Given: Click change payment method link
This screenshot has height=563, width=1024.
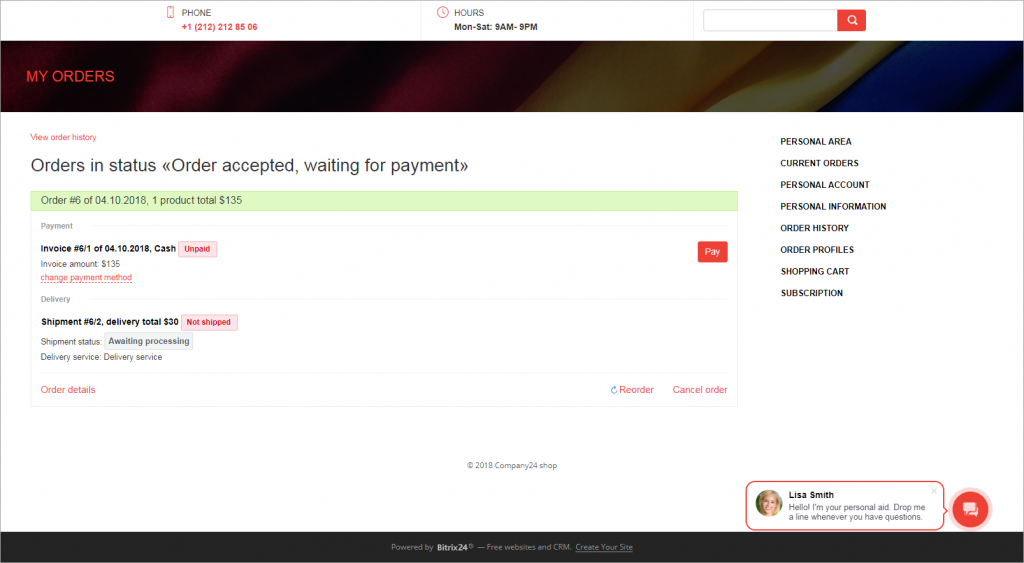Looking at the screenshot, I should pos(86,278).
